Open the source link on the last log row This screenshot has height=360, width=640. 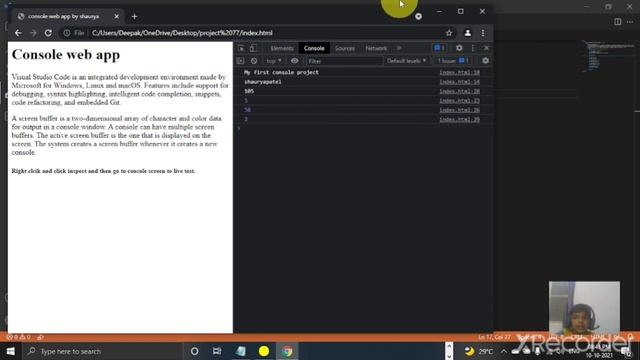pos(459,119)
